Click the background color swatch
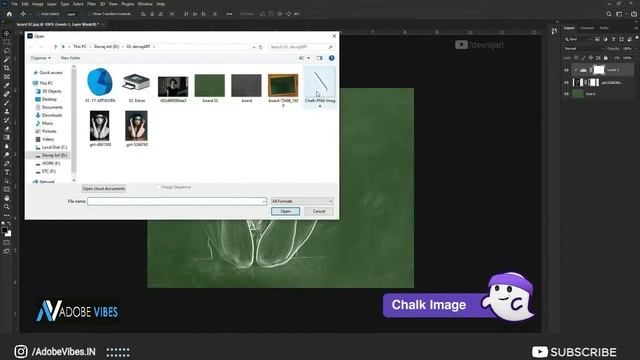Screen dimensions: 640x360 9,234
